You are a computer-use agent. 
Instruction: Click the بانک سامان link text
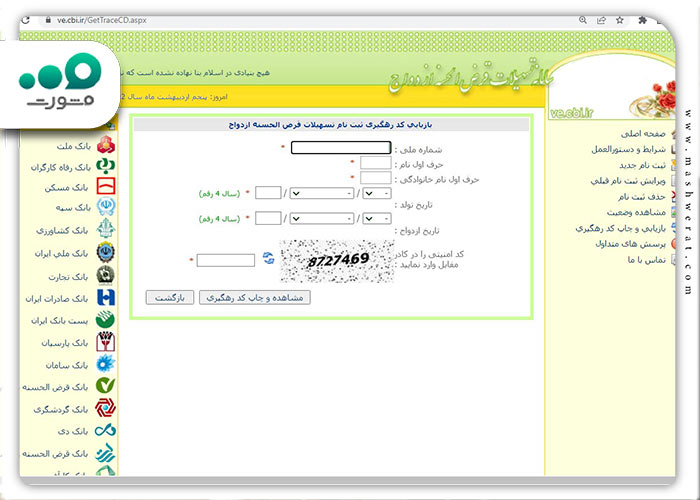point(67,365)
